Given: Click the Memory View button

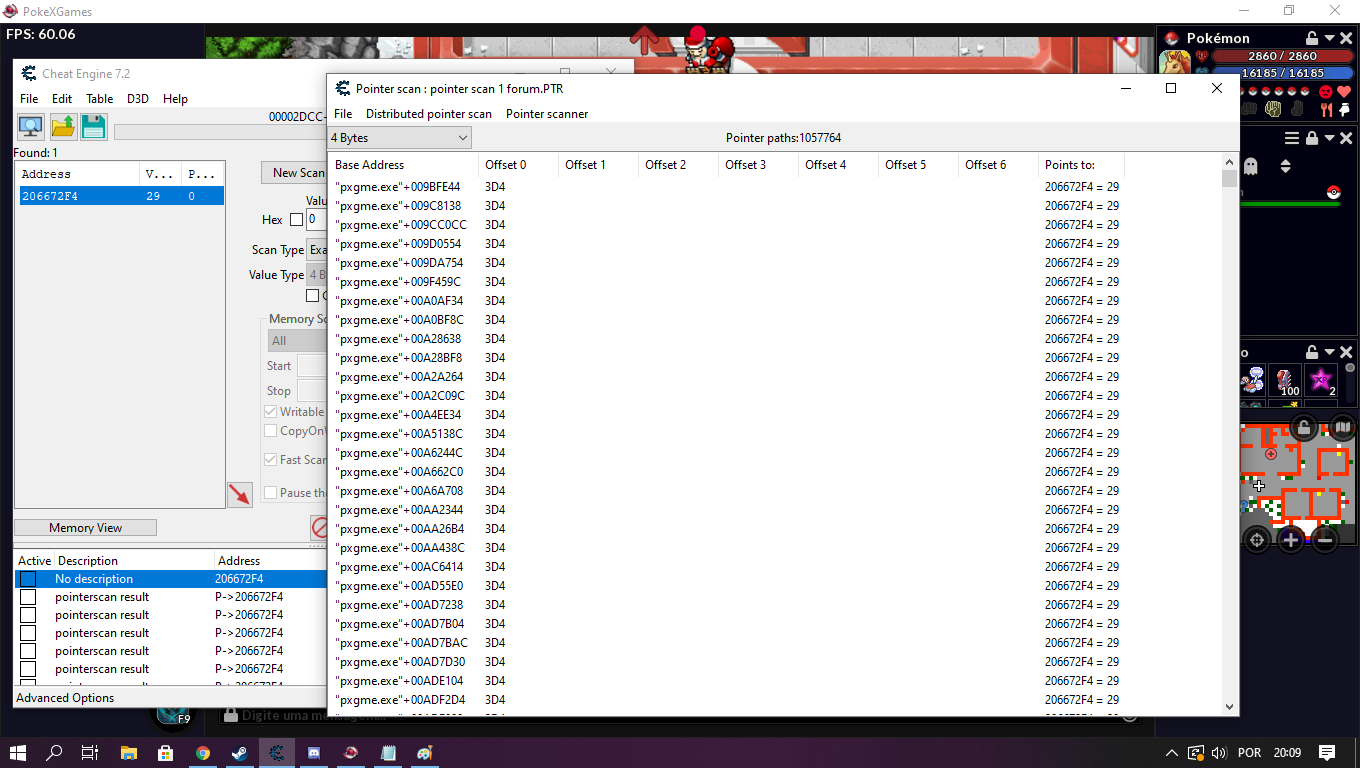Looking at the screenshot, I should tap(85, 528).
